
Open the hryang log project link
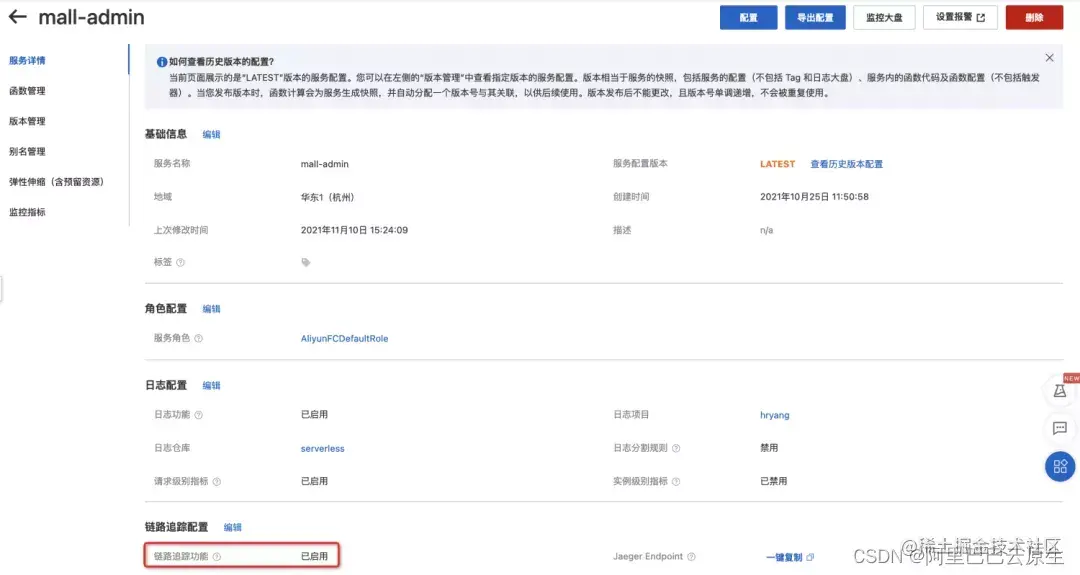(x=775, y=415)
